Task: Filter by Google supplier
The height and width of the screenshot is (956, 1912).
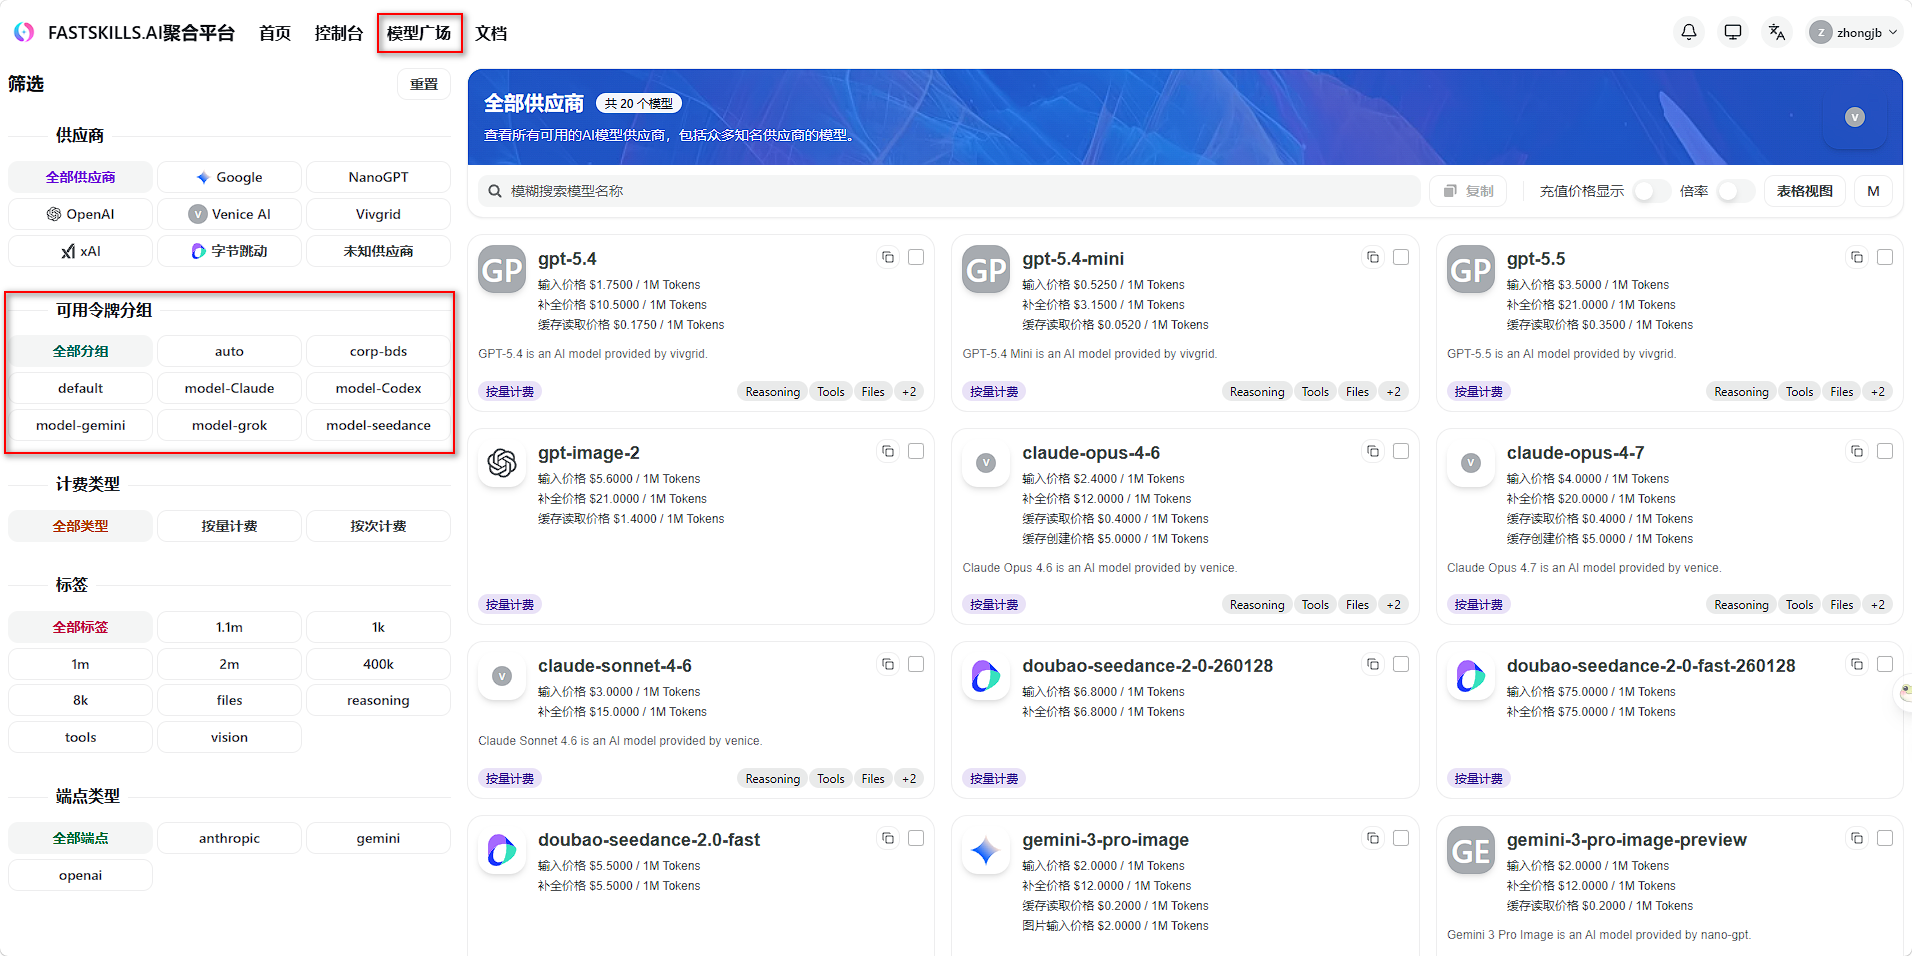Action: [x=229, y=177]
